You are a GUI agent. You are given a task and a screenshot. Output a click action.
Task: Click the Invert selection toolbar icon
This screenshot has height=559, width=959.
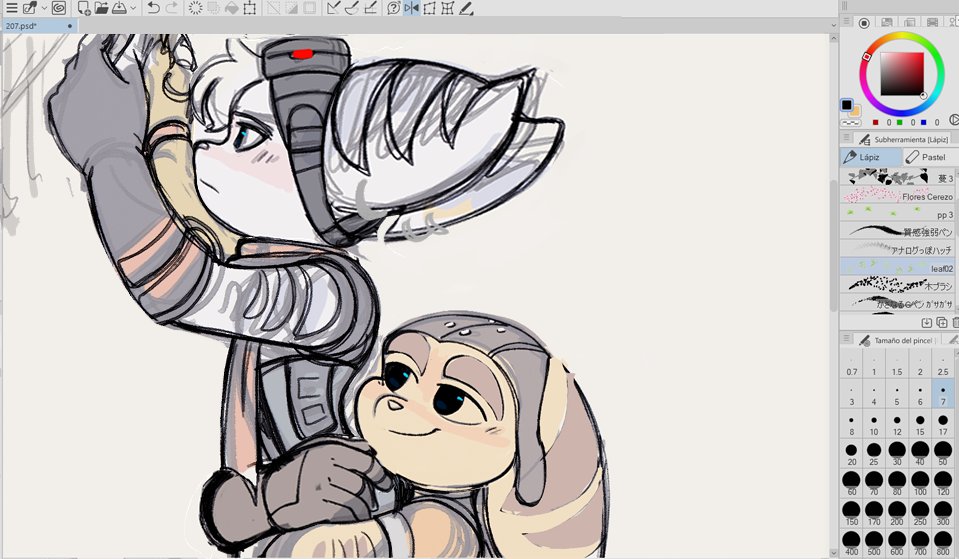pyautogui.click(x=291, y=8)
